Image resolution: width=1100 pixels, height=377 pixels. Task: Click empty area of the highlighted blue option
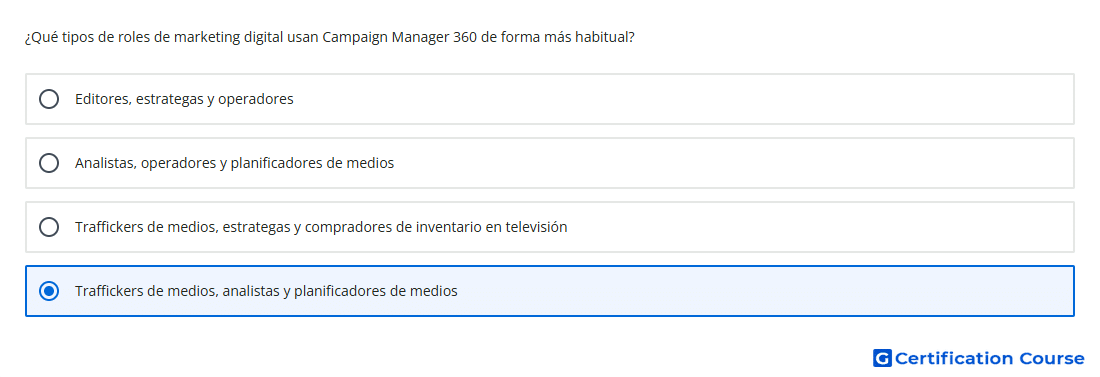[765, 291]
